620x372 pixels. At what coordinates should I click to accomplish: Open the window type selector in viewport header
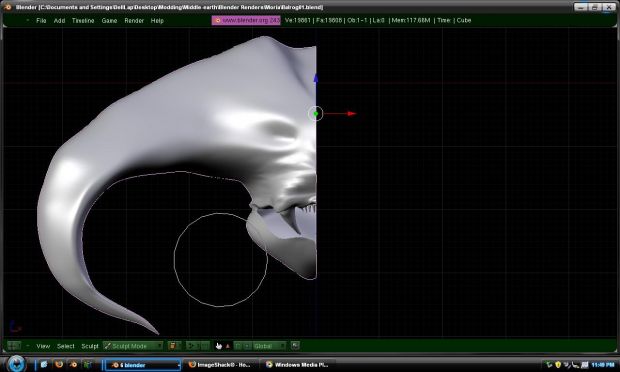[x=13, y=346]
